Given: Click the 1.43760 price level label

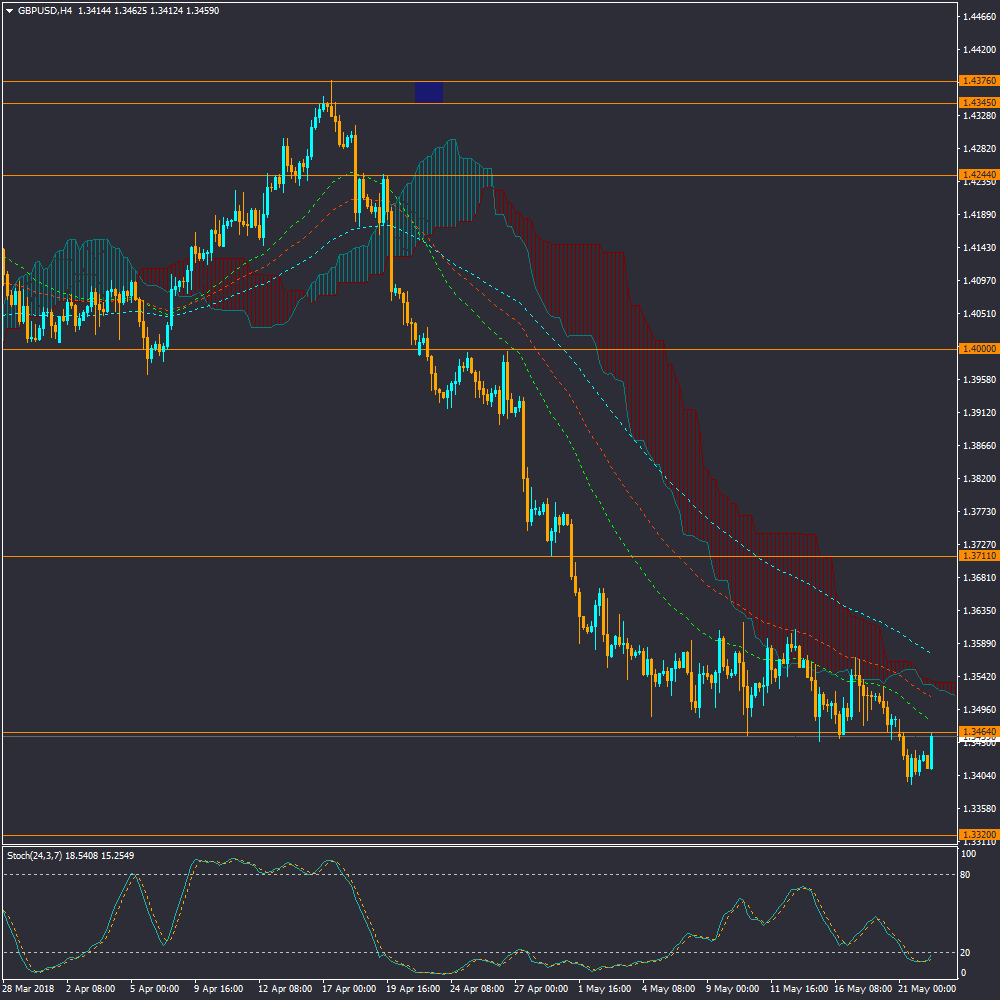Looking at the screenshot, I should point(977,81).
